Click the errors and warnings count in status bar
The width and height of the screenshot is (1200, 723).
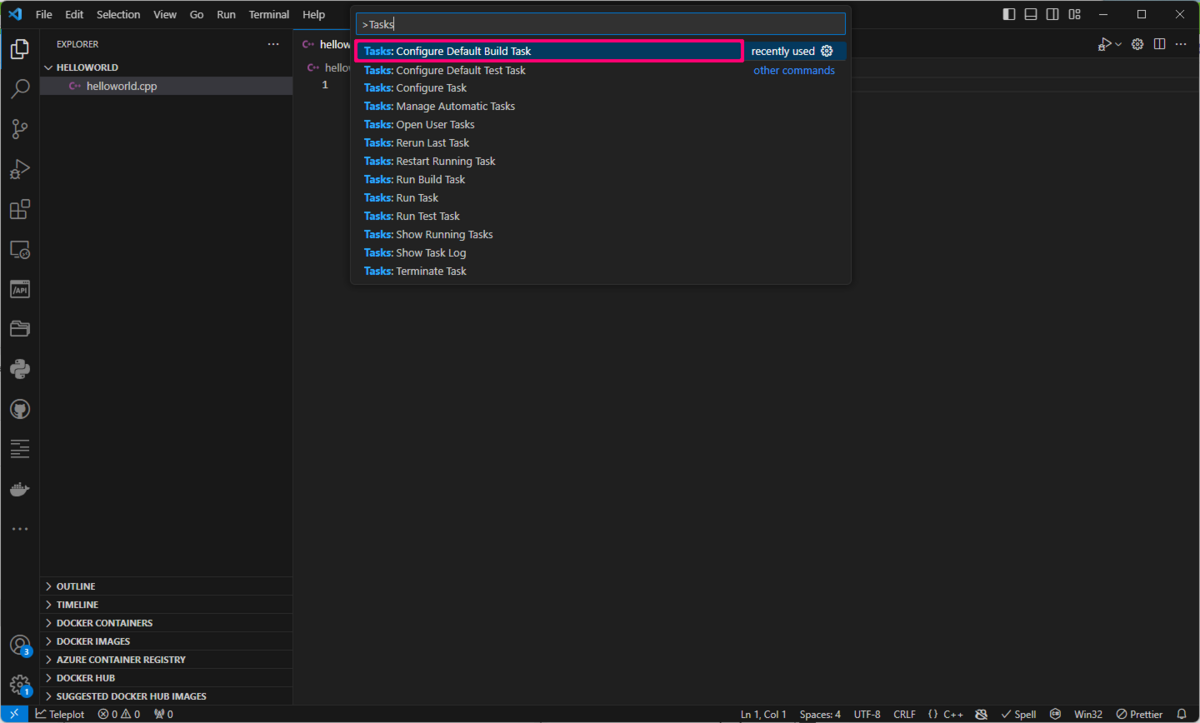(x=119, y=714)
